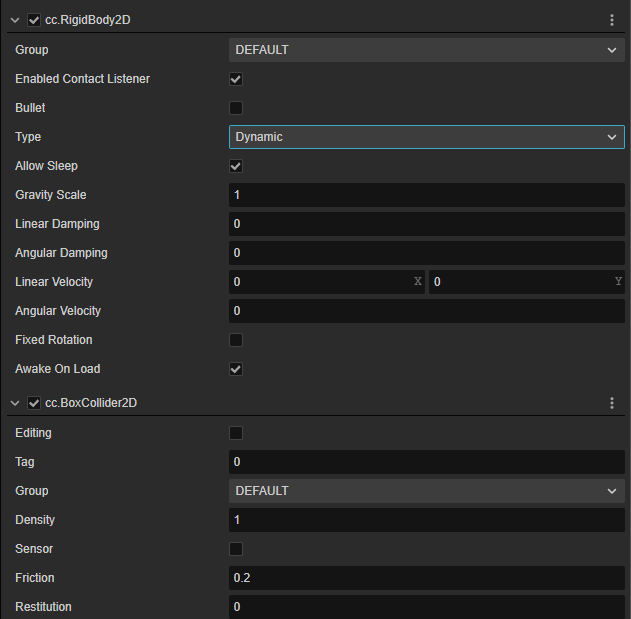Select the Friction value field

click(x=426, y=578)
